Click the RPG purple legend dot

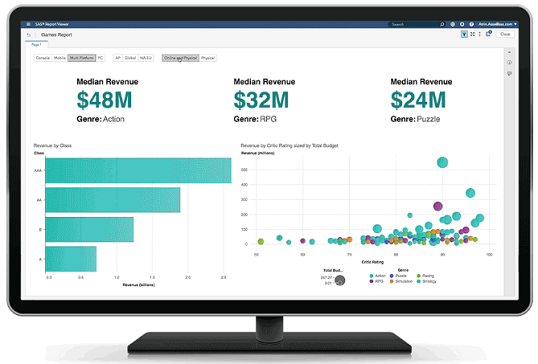coord(371,281)
